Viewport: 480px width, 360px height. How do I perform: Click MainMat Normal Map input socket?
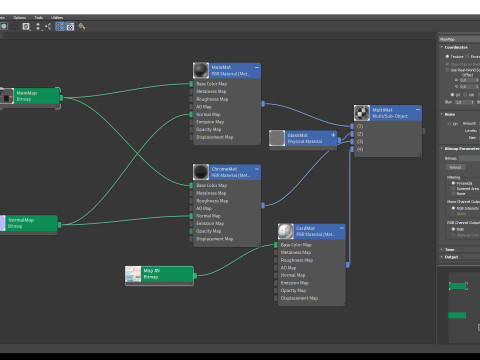(x=191, y=114)
